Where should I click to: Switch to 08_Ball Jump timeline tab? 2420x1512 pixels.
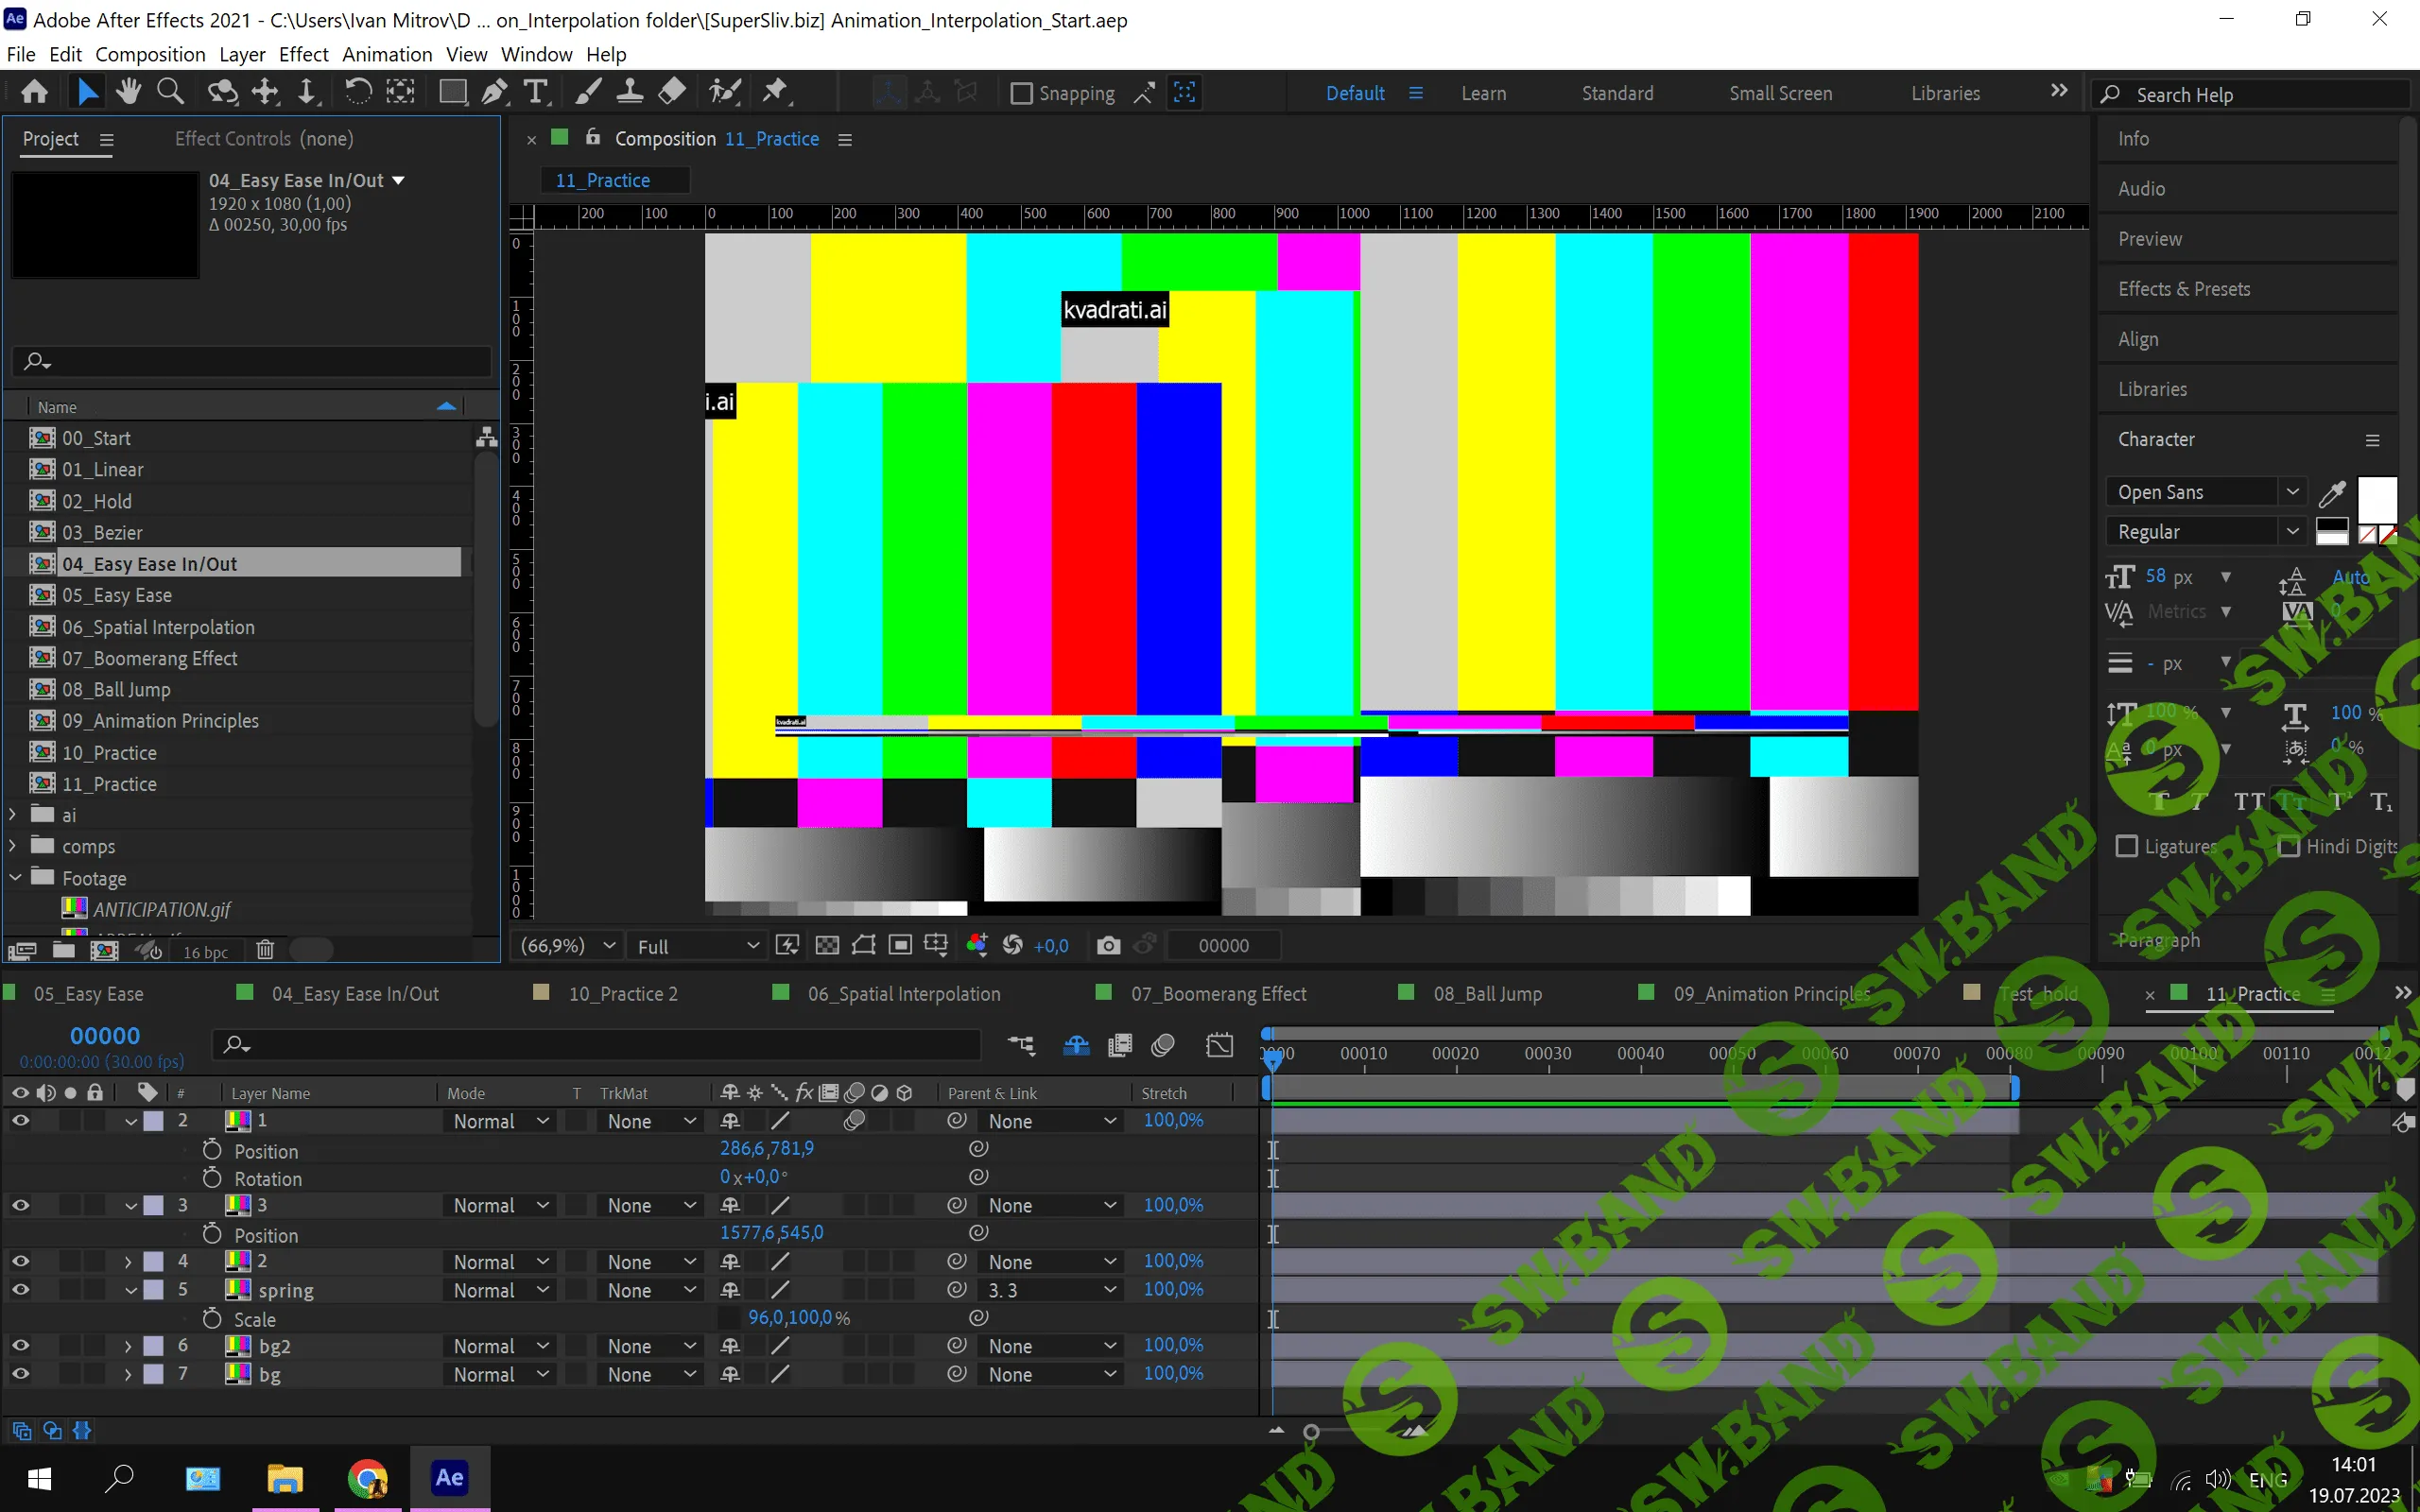1487,994
